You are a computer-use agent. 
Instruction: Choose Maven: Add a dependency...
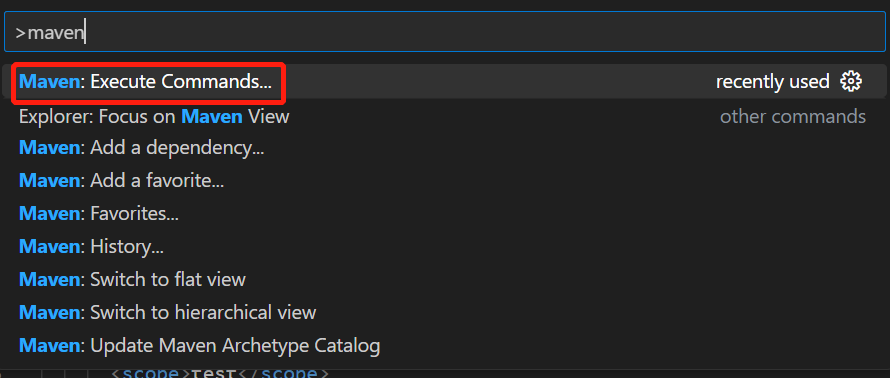point(445,148)
